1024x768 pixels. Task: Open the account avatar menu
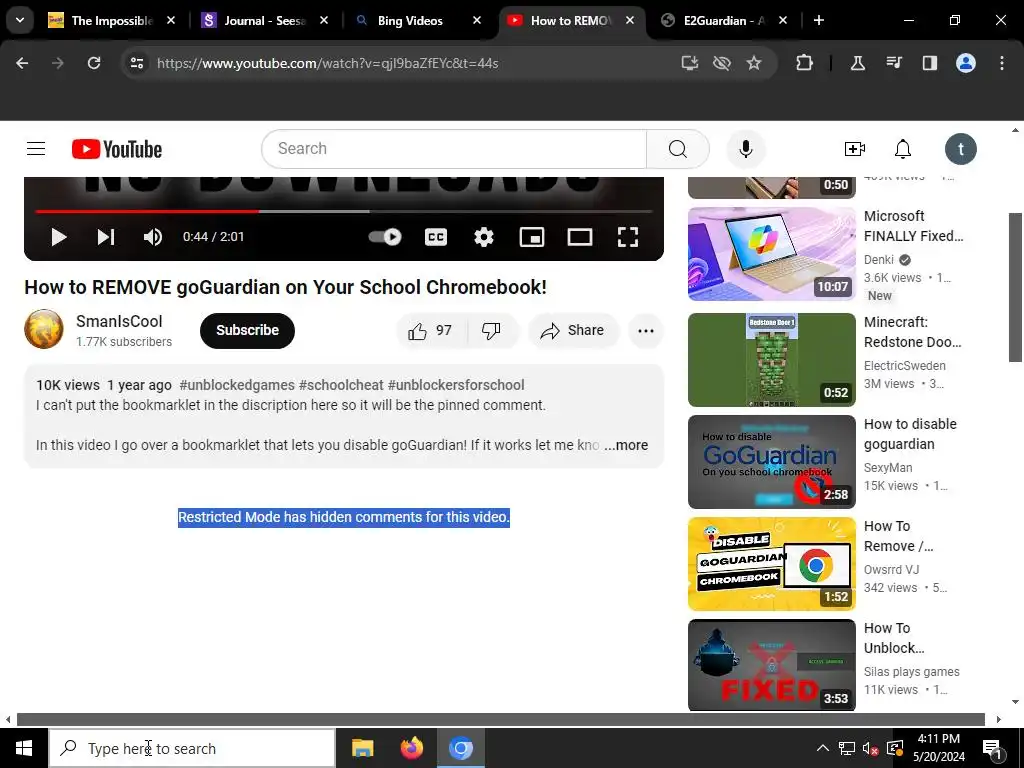pos(960,149)
